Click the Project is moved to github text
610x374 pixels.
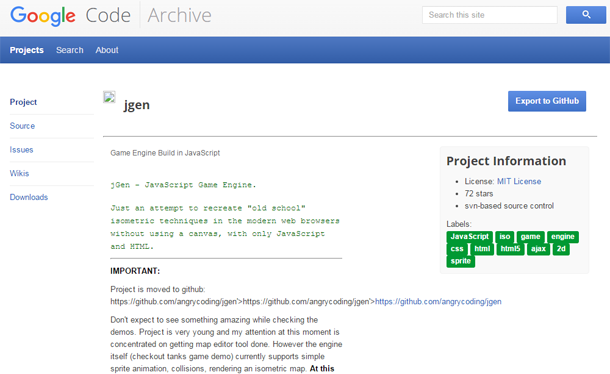(x=158, y=289)
